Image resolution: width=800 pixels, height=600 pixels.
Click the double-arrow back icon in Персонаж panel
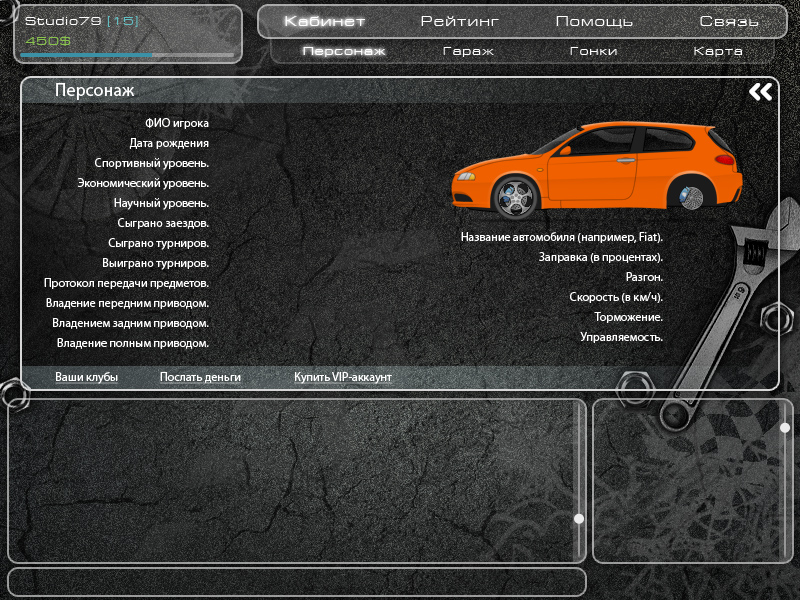pyautogui.click(x=760, y=92)
